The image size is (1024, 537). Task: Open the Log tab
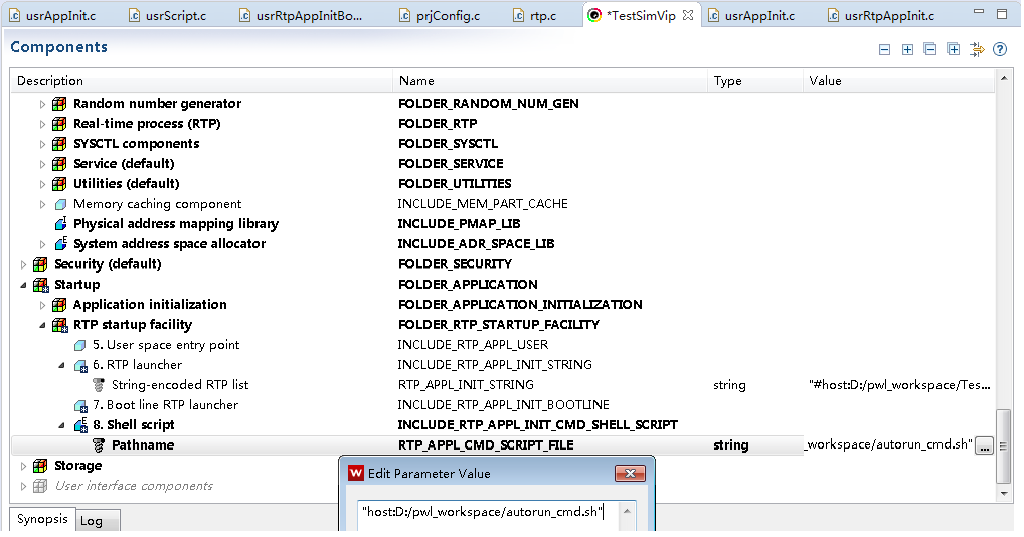pos(91,520)
